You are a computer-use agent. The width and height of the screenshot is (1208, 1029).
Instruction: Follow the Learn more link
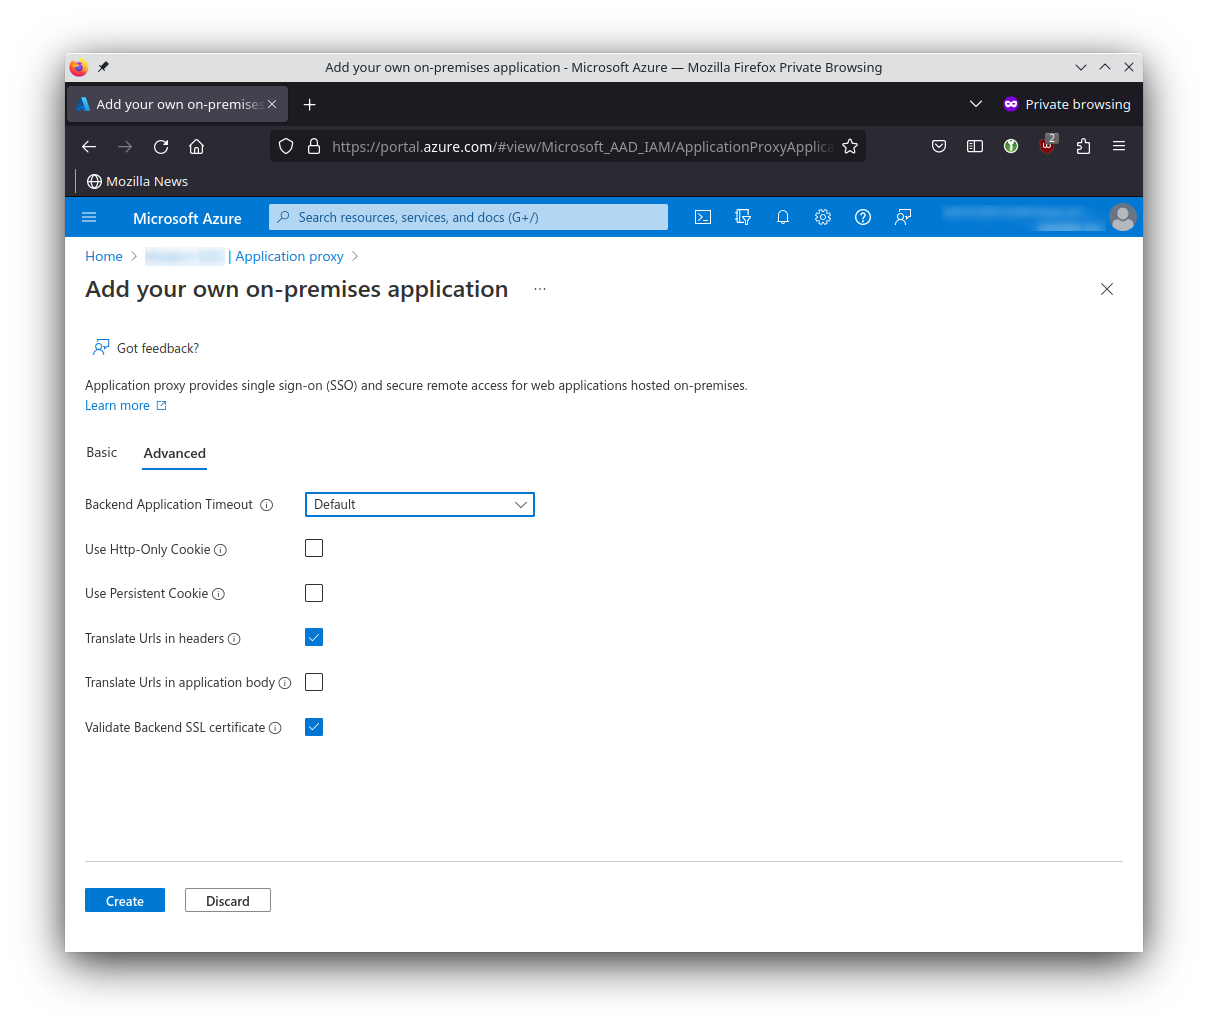click(x=118, y=405)
